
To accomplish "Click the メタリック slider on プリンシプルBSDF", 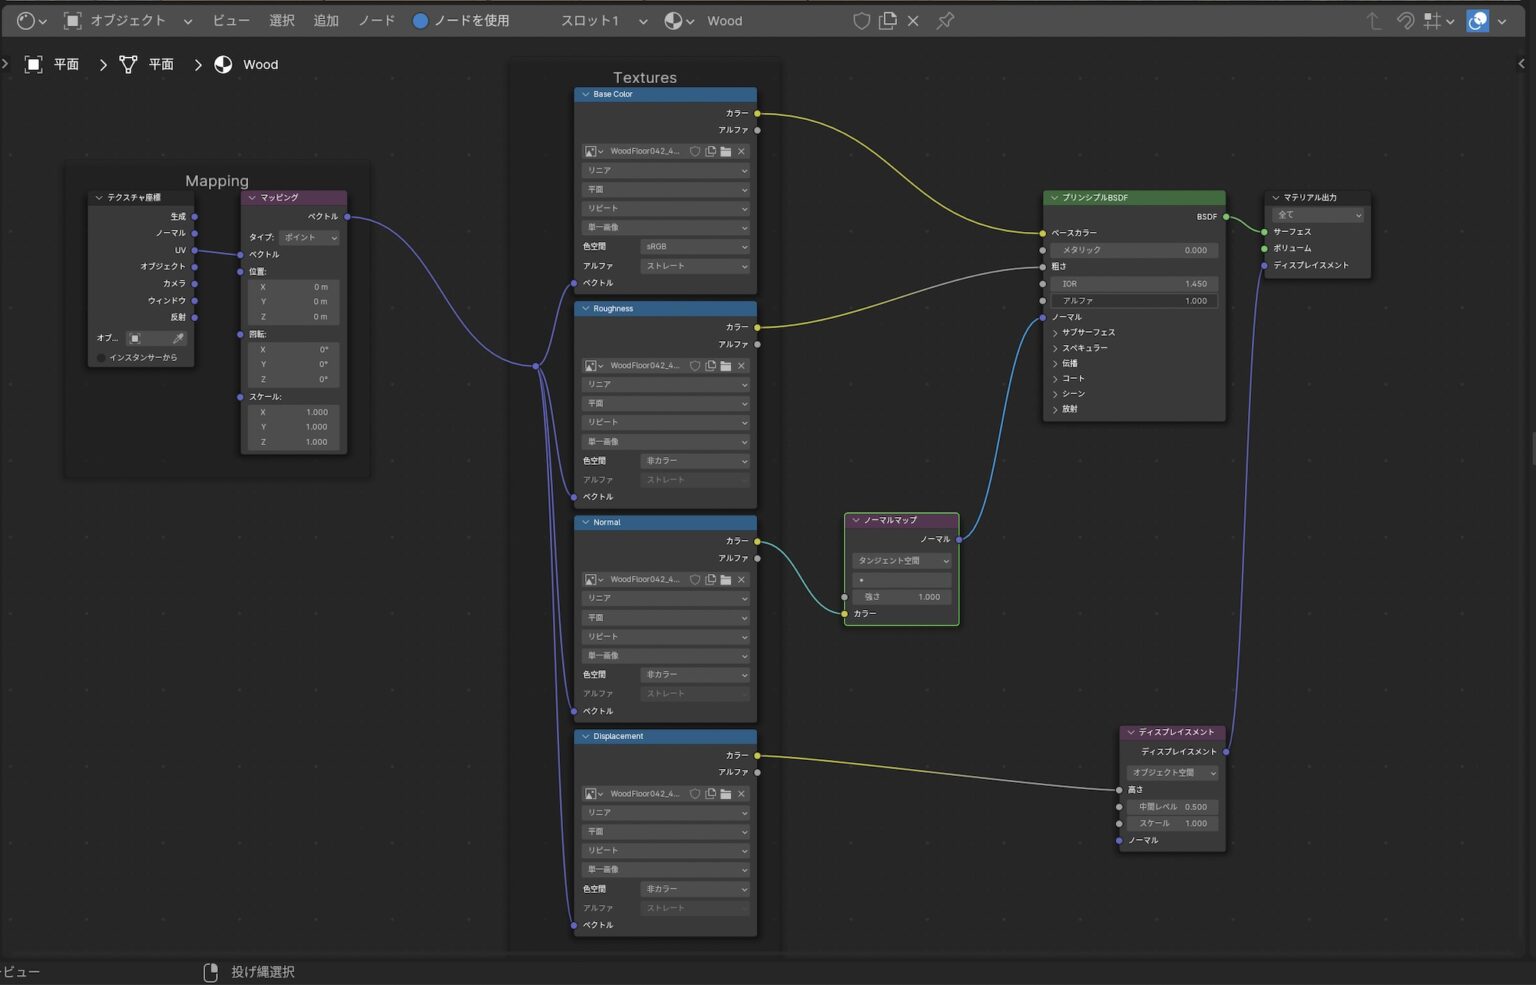I will point(1134,250).
